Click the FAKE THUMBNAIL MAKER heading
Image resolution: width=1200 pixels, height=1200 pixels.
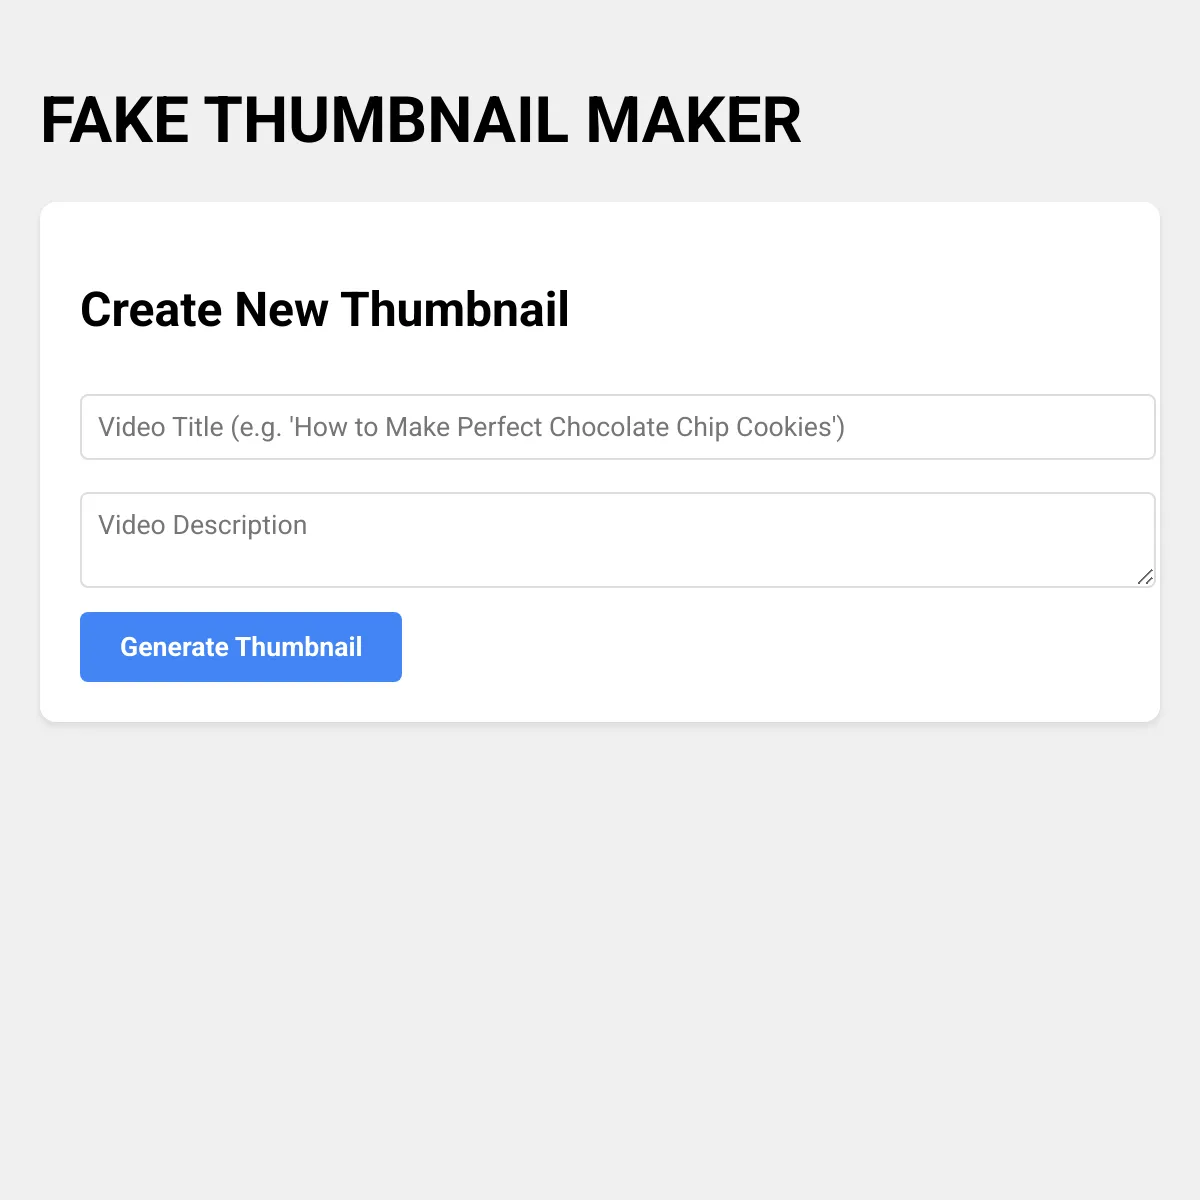[420, 121]
